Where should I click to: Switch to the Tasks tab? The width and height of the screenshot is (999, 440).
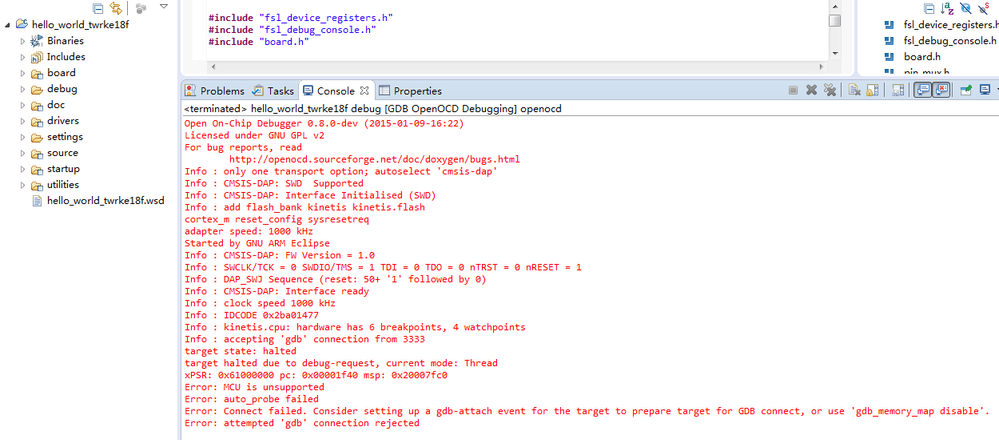(x=273, y=91)
